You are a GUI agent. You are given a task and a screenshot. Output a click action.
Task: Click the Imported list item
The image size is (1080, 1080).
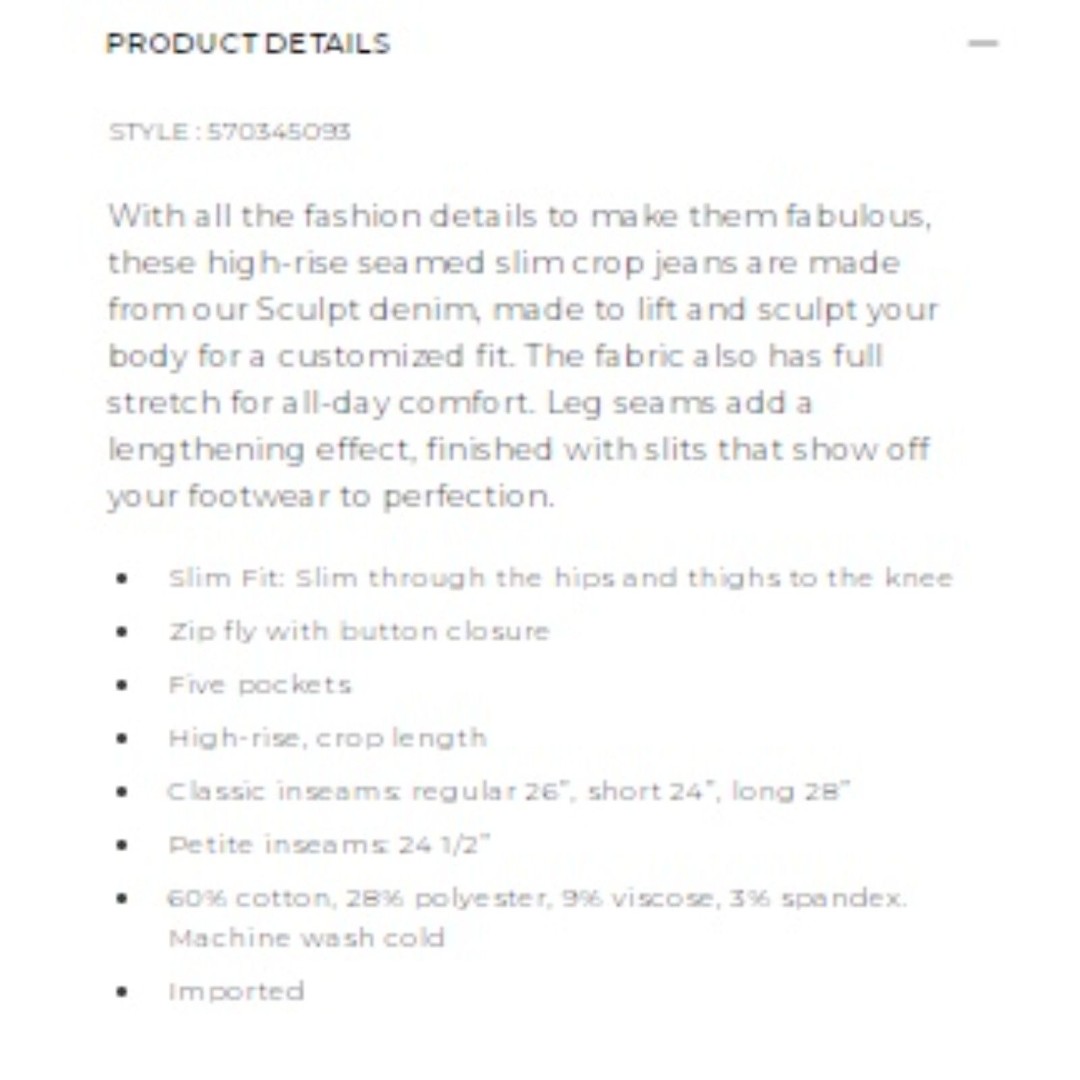point(236,991)
